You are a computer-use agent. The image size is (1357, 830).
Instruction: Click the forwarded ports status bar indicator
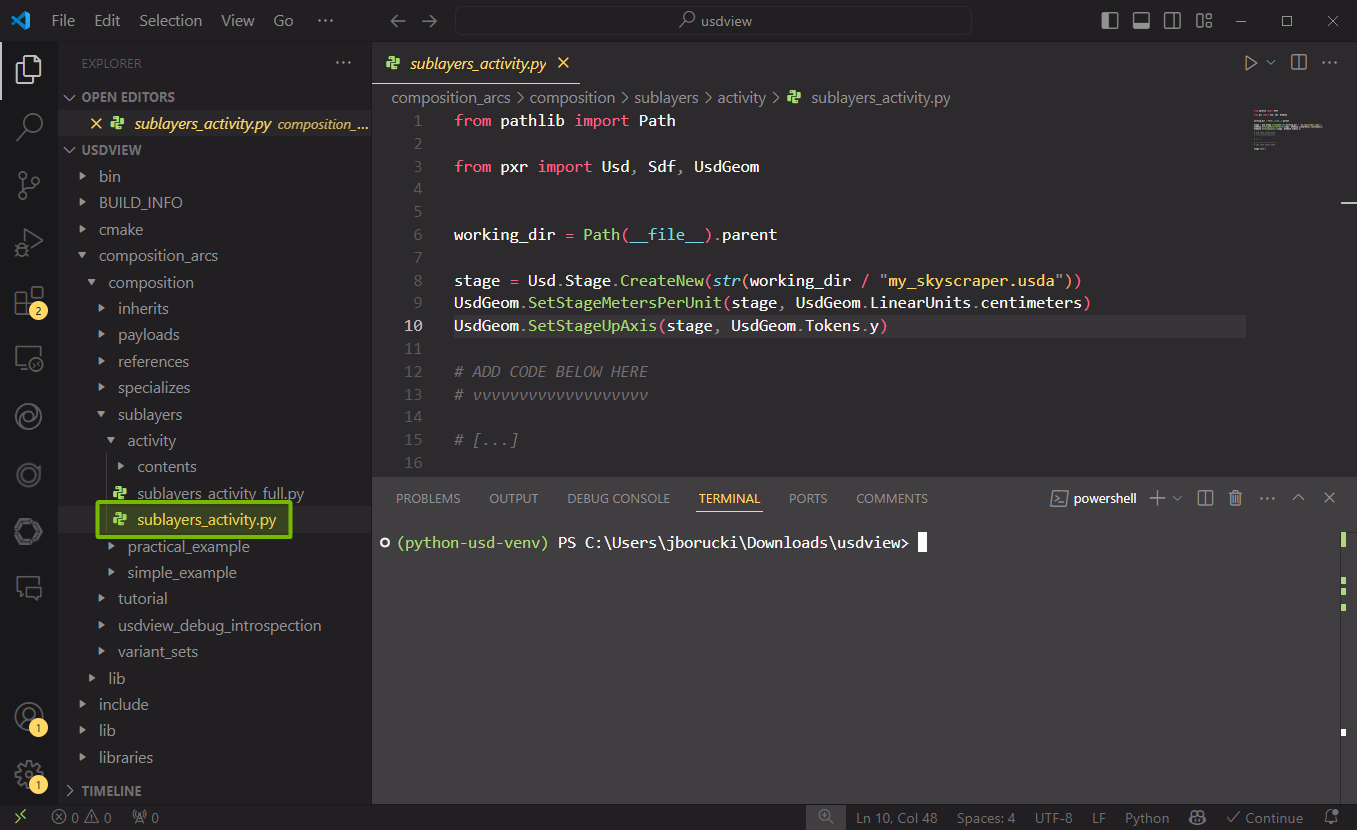pos(145,818)
